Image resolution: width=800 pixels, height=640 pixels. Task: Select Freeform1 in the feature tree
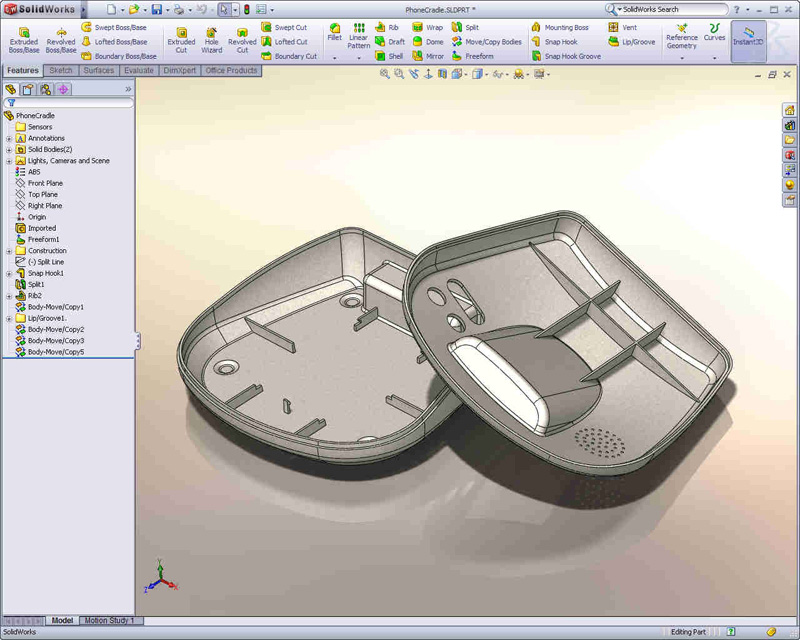tap(43, 240)
